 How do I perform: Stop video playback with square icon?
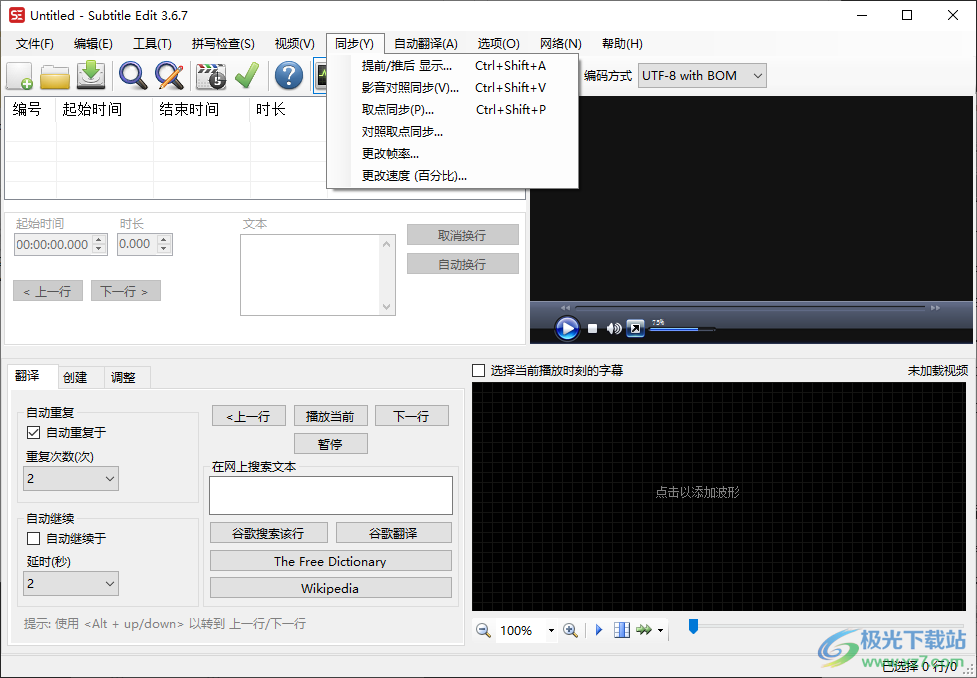tap(593, 328)
